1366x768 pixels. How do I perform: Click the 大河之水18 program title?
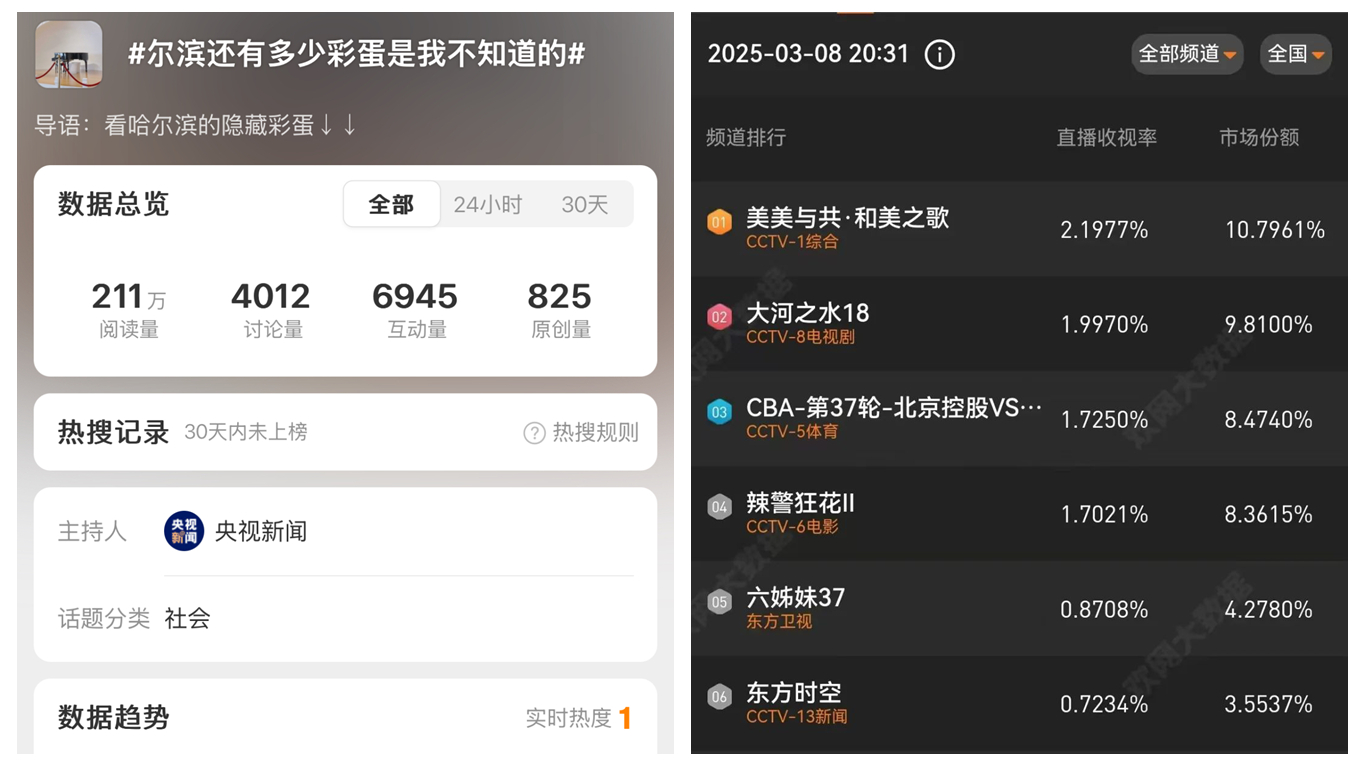pos(808,313)
